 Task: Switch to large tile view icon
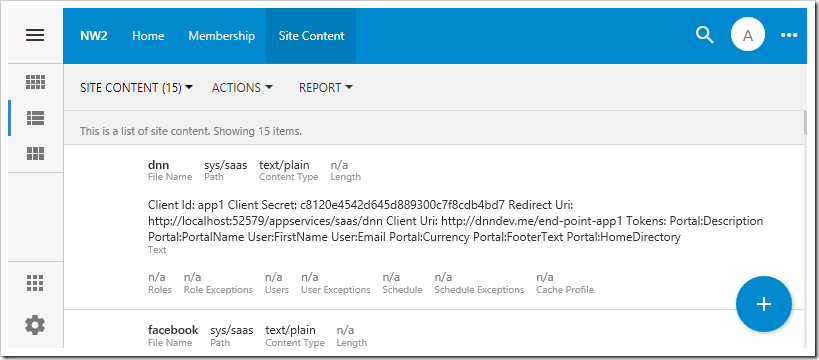pyautogui.click(x=36, y=154)
